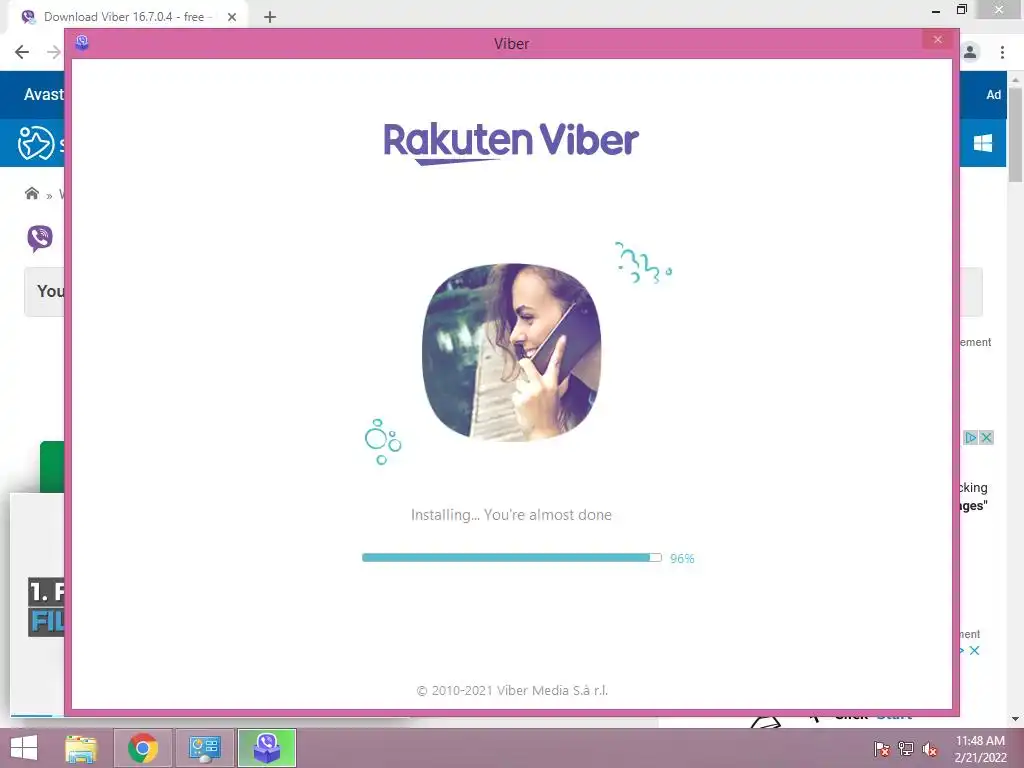
Task: Click the Rakuten Viber logo
Action: [511, 144]
